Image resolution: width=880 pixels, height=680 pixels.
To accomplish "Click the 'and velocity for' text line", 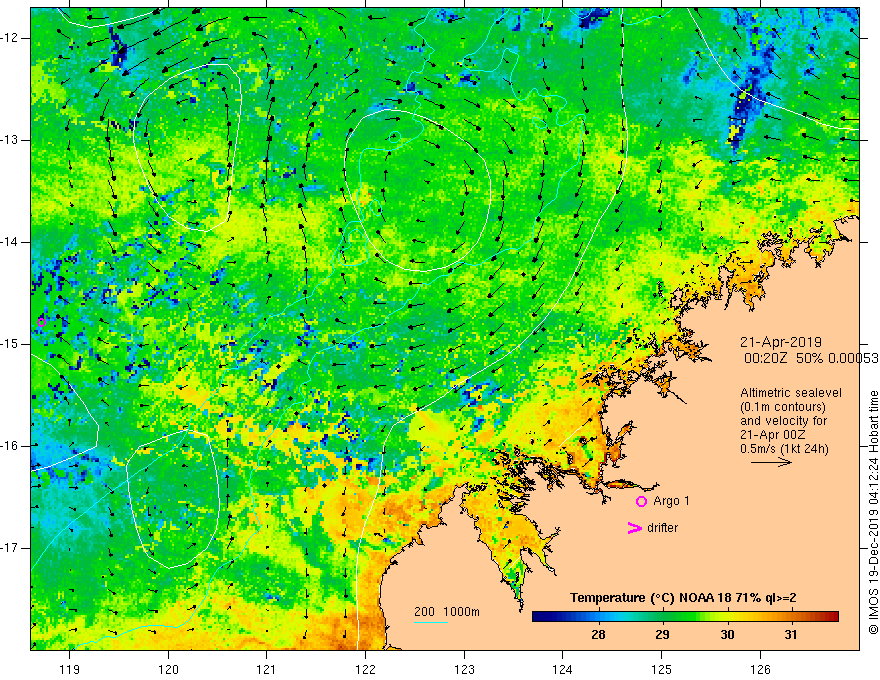I will pos(783,421).
